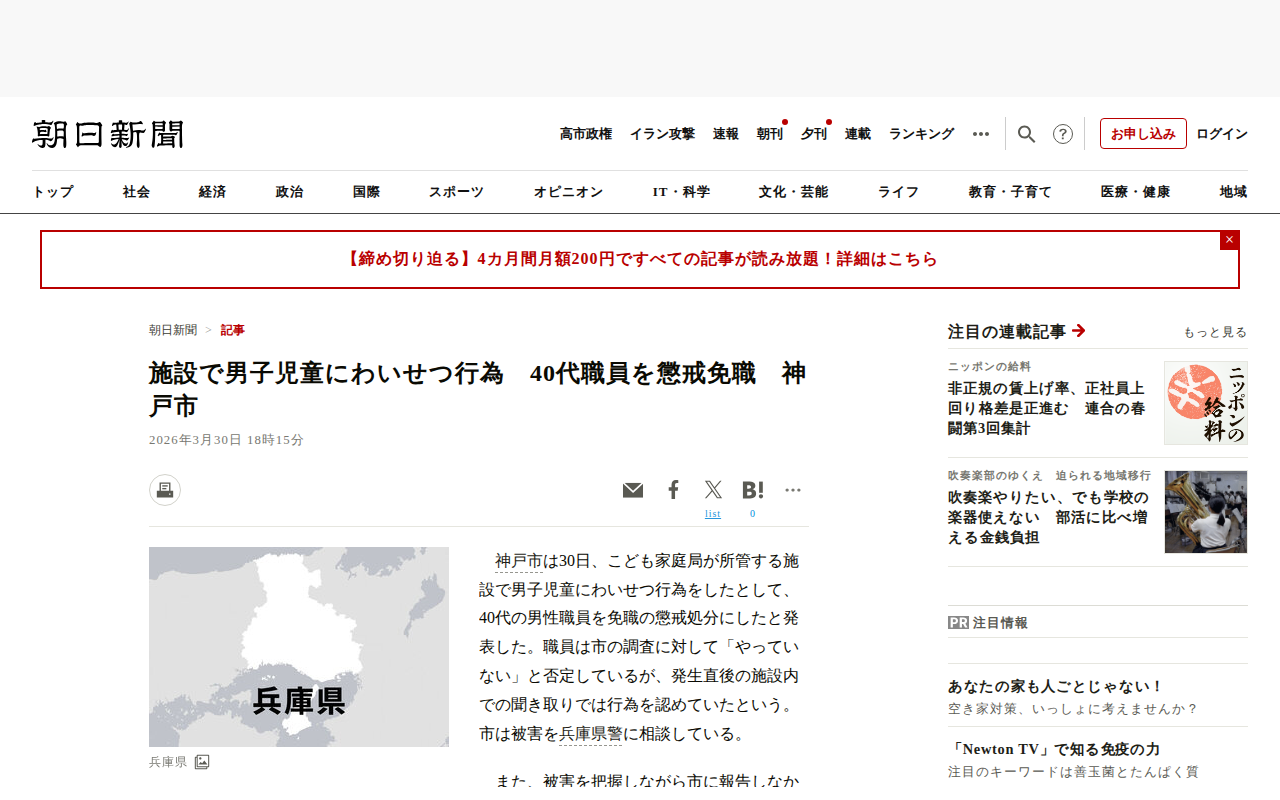Click the 注目の連載記事 heading
The height and width of the screenshot is (800, 1280).
1007,331
